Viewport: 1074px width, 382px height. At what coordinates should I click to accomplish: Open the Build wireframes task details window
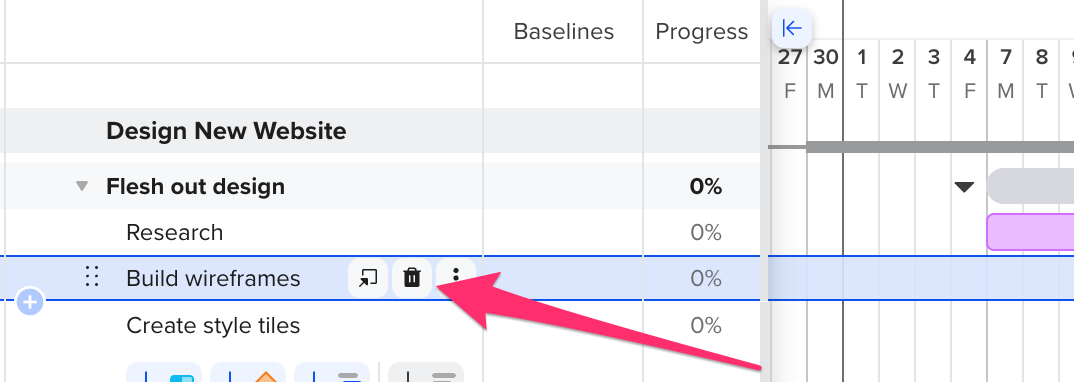pyautogui.click(x=368, y=278)
